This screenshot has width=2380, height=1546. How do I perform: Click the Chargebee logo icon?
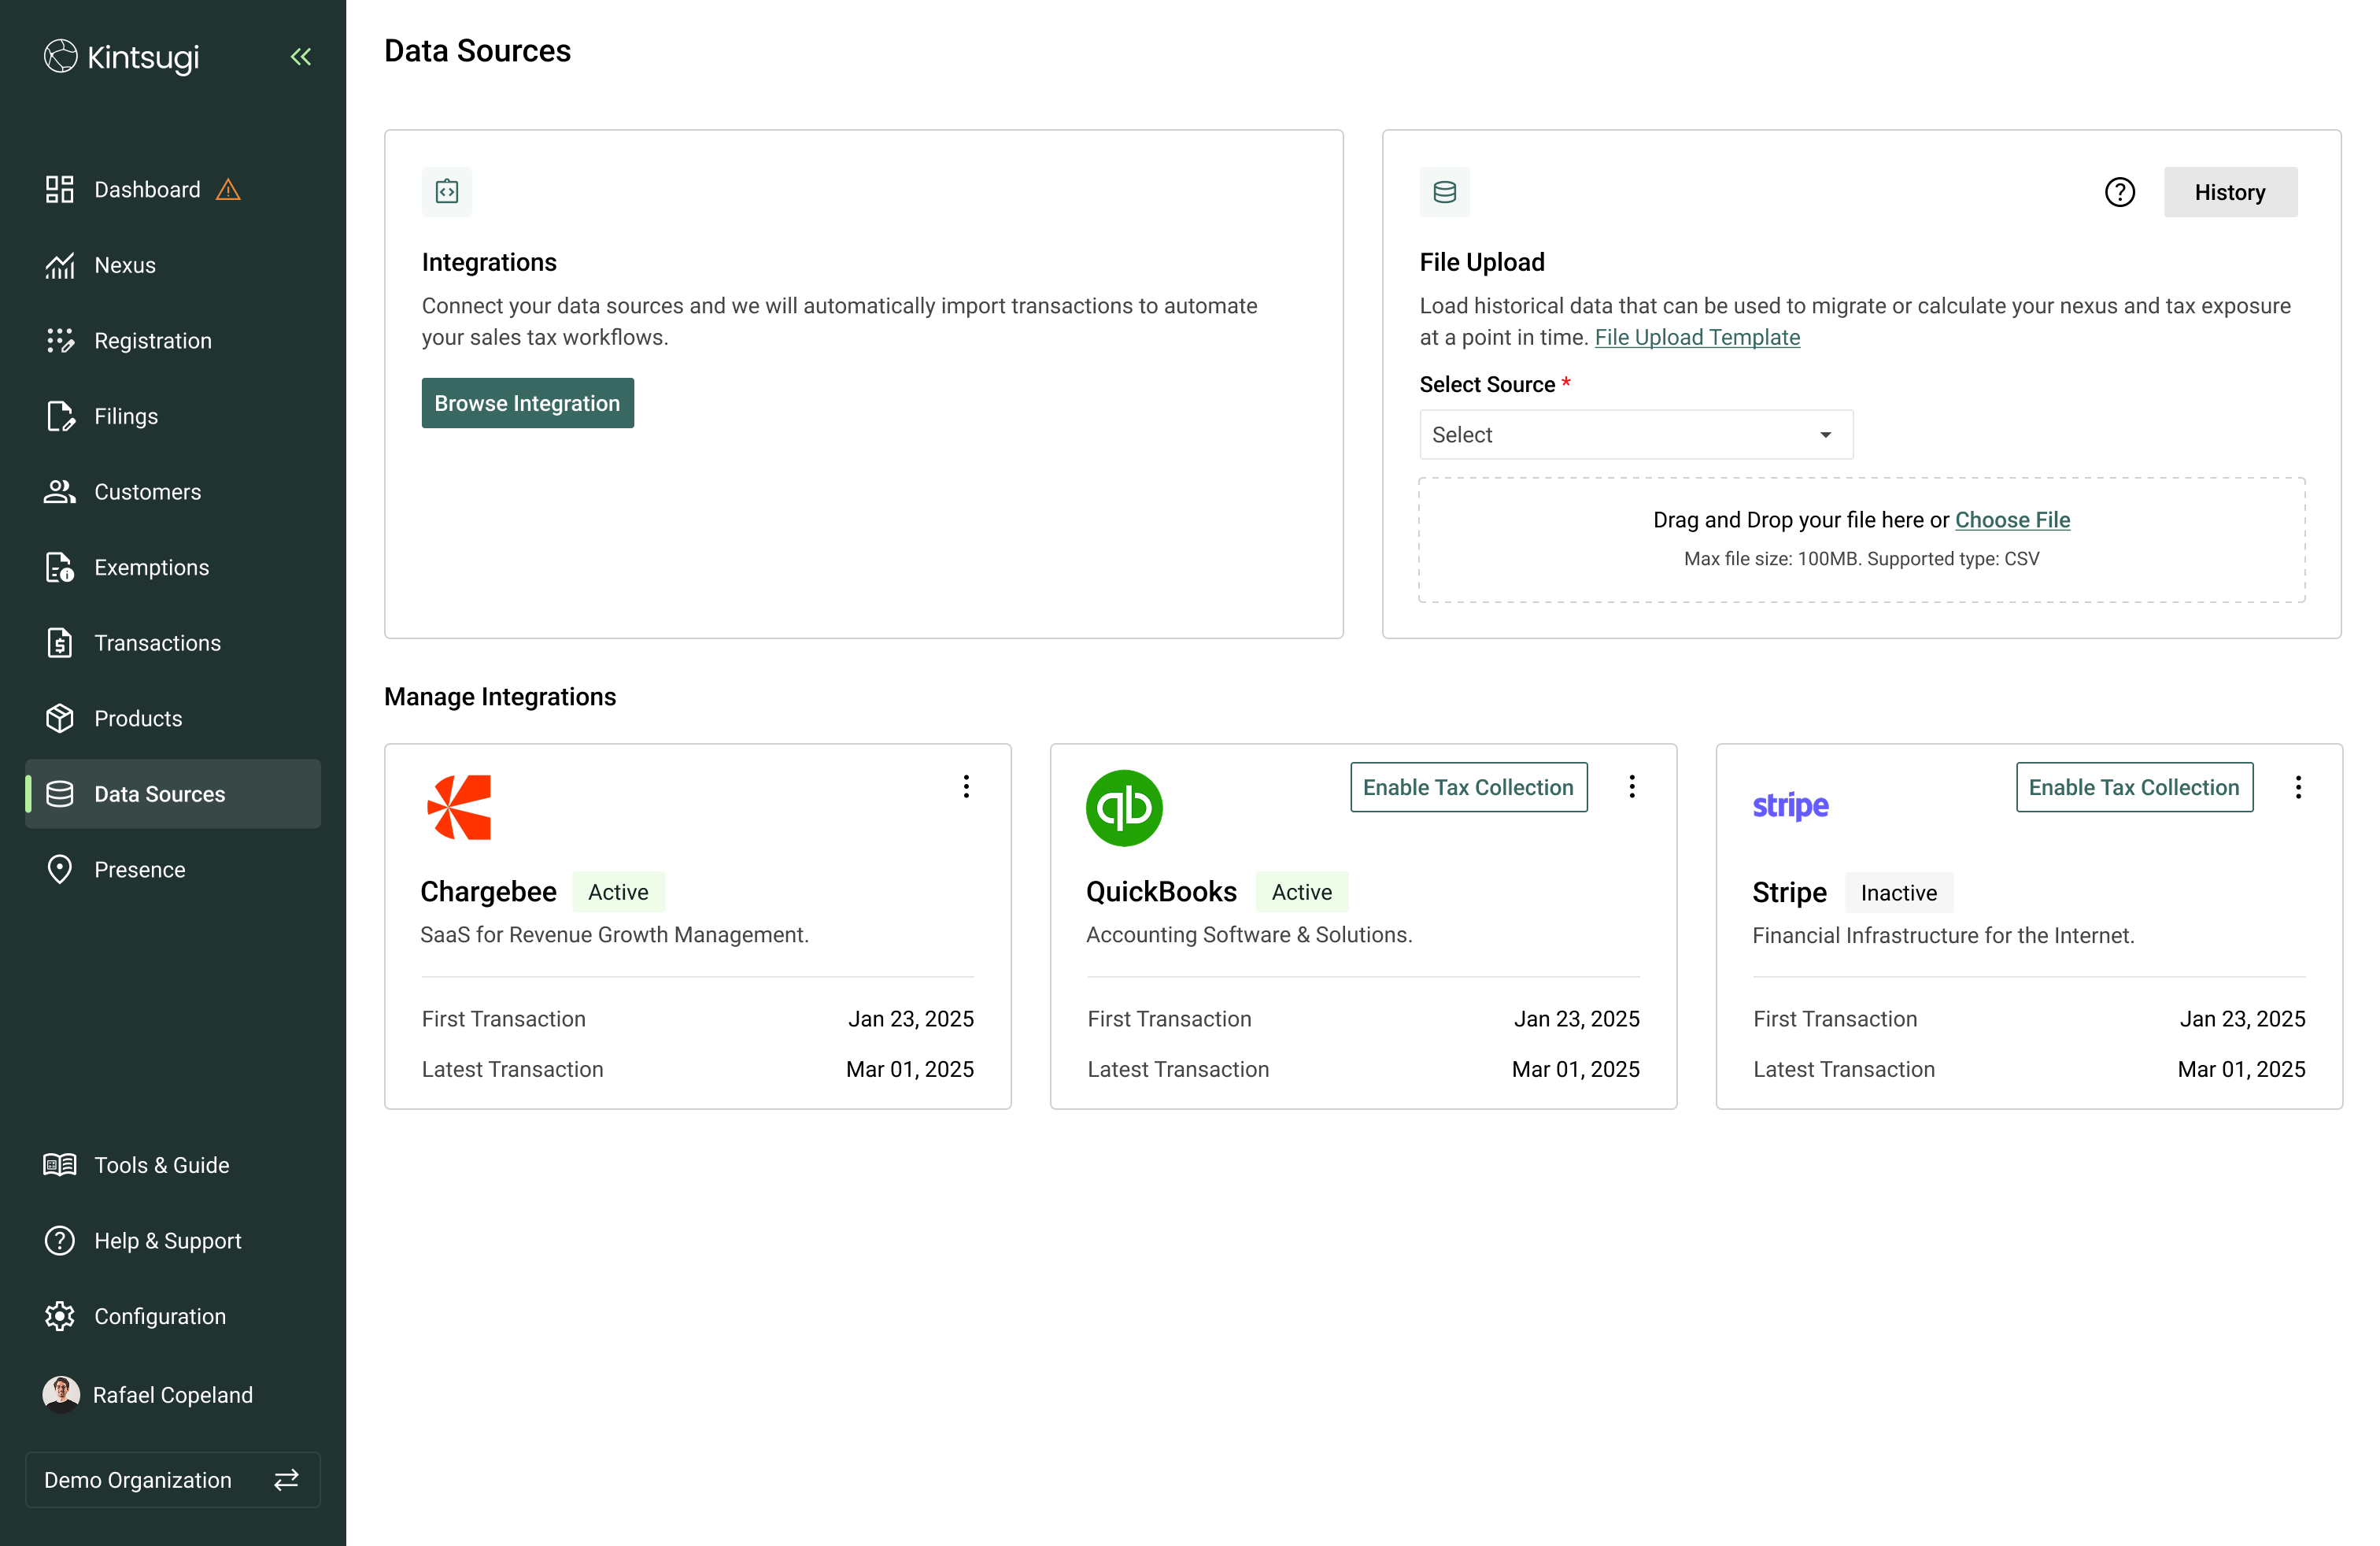click(459, 807)
